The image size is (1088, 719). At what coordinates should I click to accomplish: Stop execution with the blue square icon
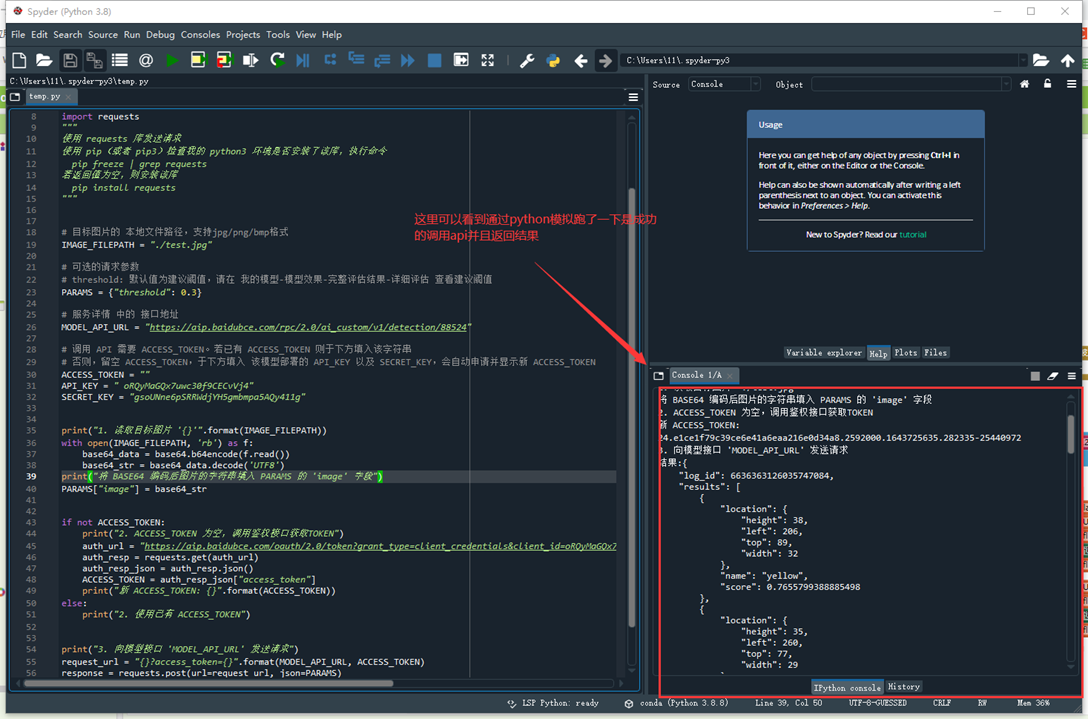(x=435, y=60)
